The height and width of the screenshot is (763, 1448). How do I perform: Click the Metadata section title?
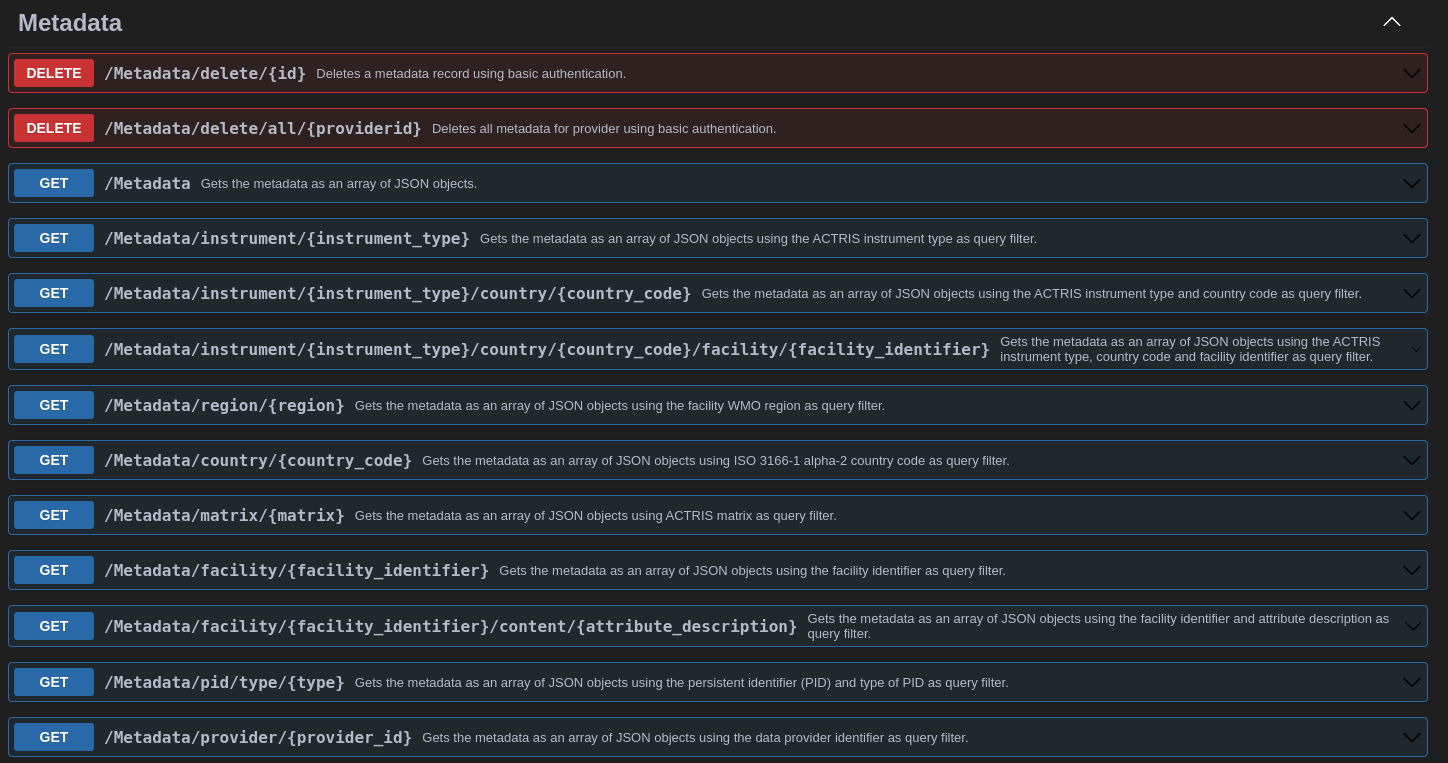click(x=70, y=23)
